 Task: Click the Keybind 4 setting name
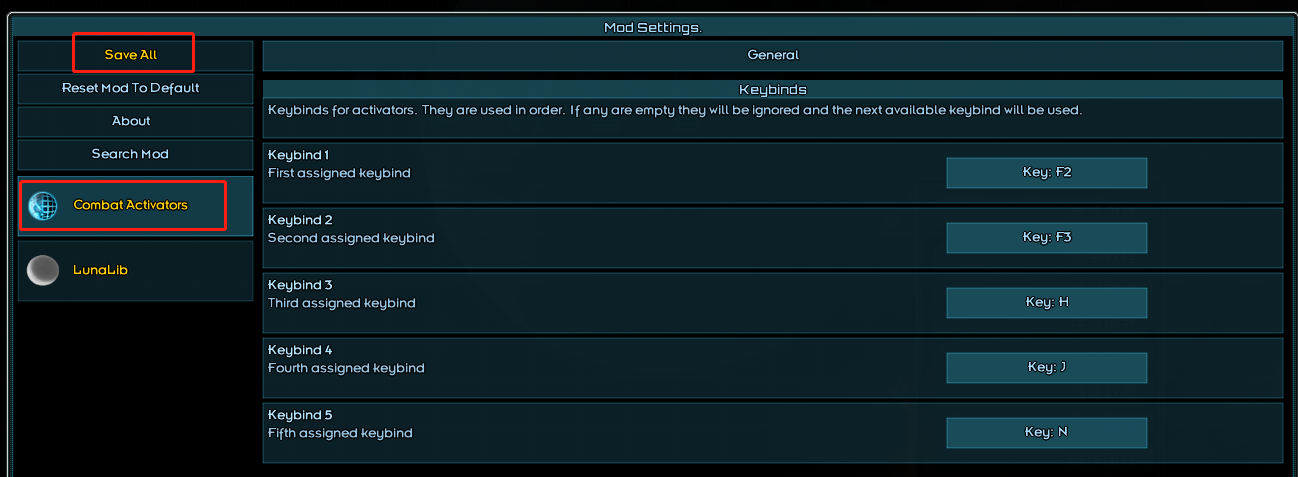300,350
